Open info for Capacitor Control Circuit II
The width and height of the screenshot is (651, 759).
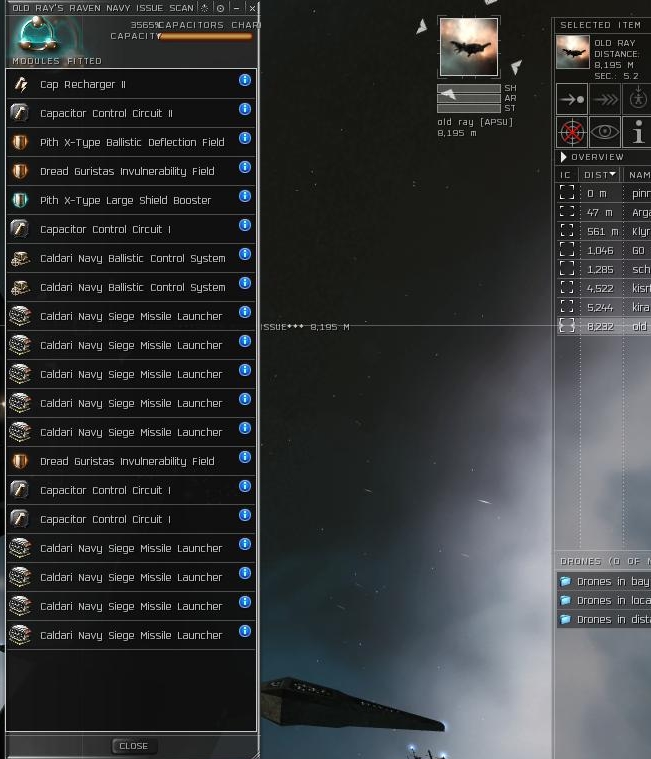(245, 109)
